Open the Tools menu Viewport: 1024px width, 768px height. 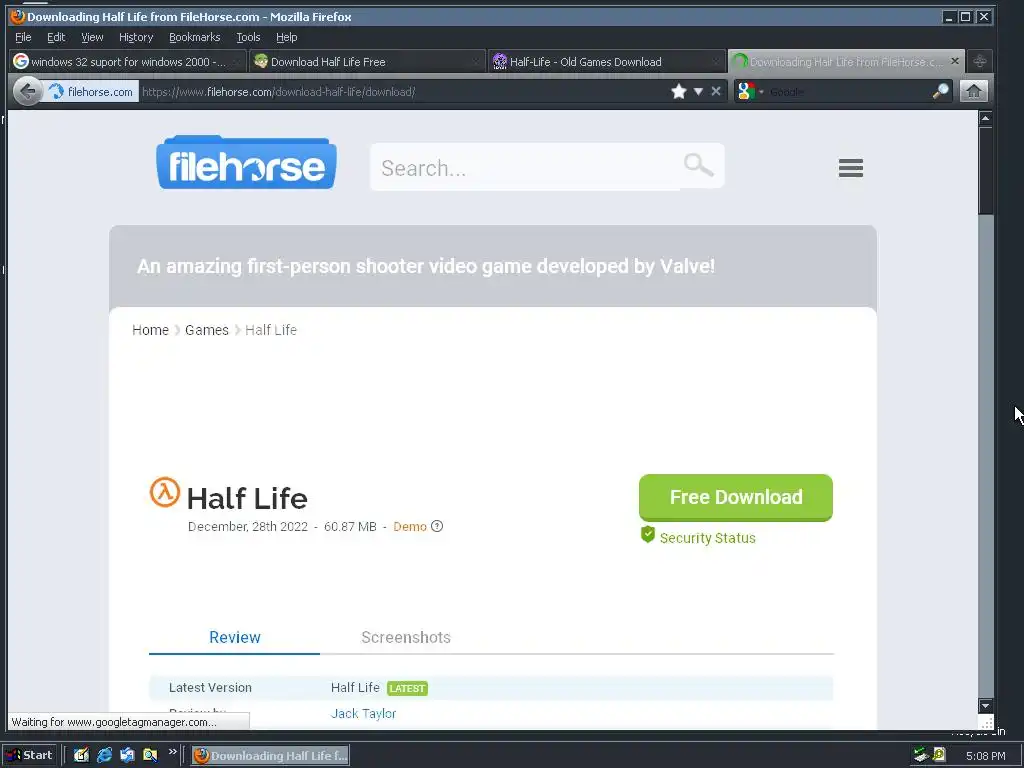[x=248, y=37]
